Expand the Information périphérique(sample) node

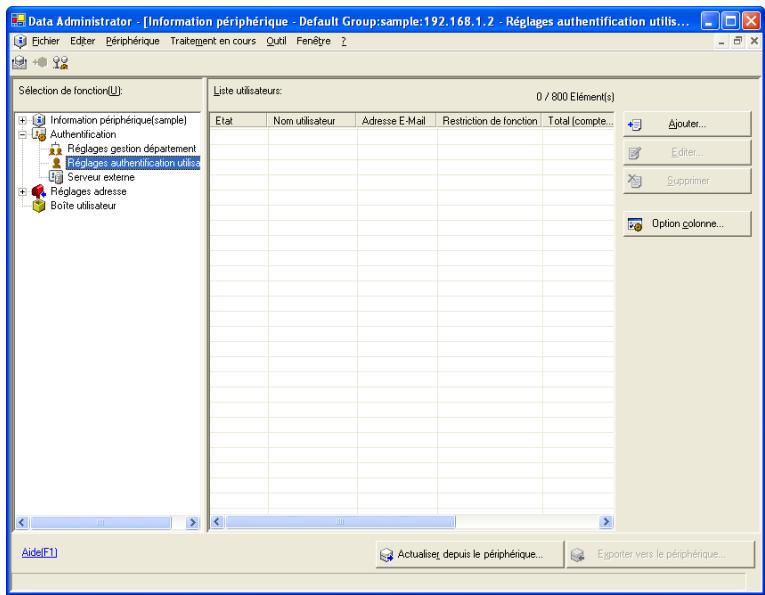[22, 120]
